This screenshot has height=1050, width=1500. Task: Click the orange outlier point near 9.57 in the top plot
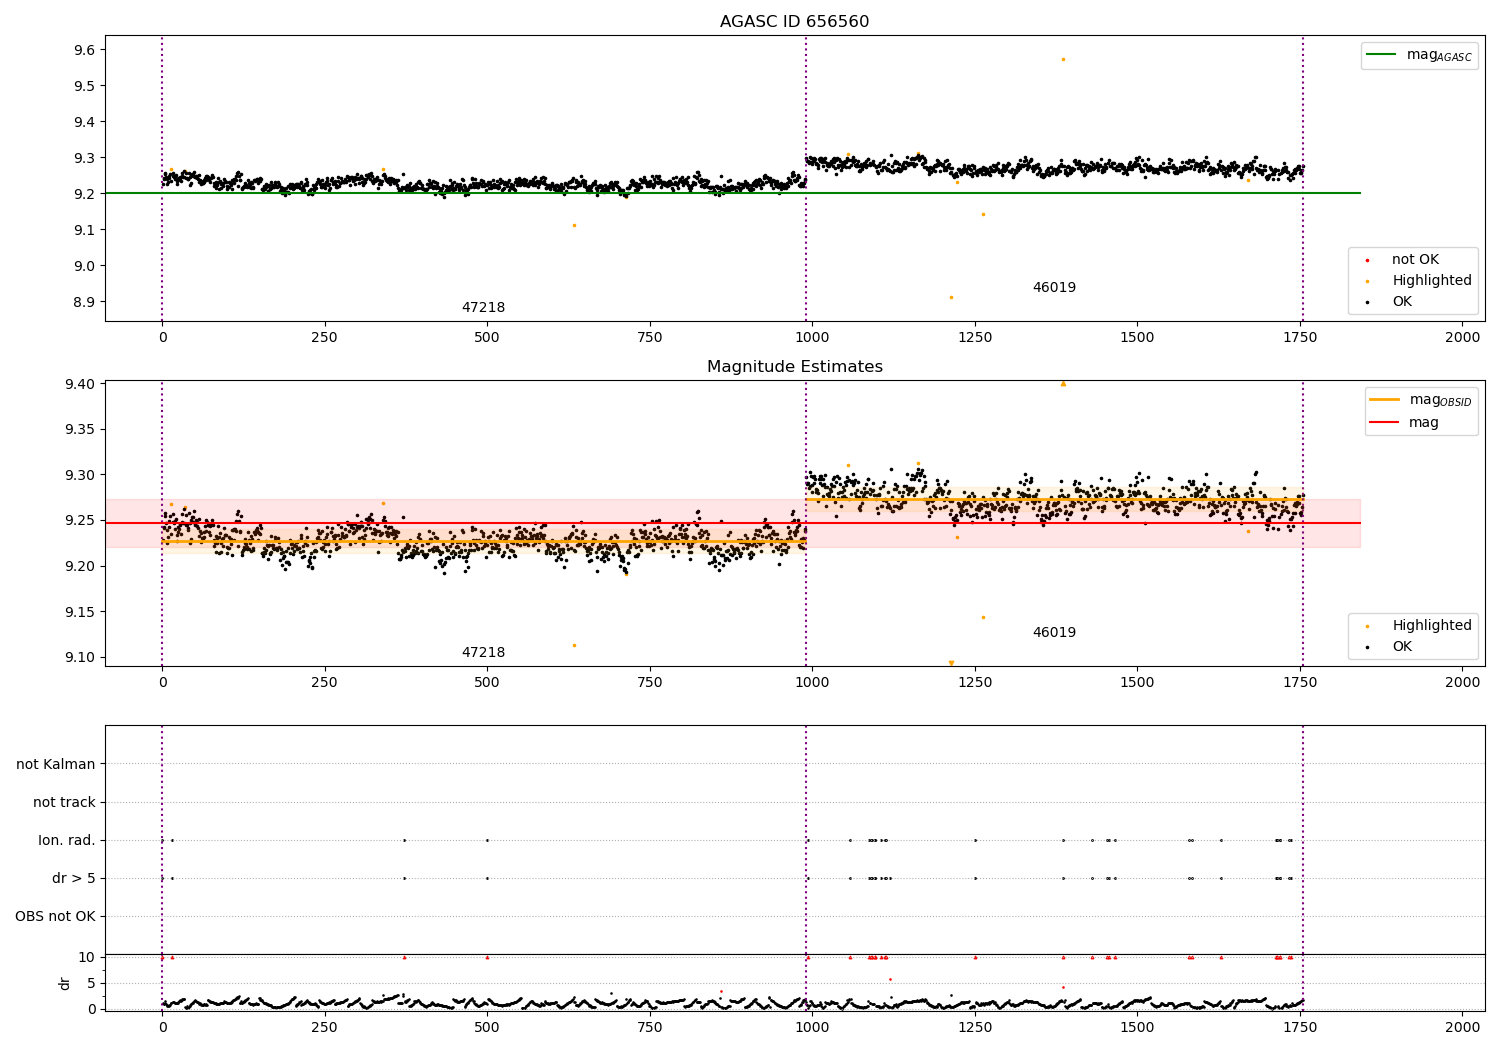tap(1063, 59)
